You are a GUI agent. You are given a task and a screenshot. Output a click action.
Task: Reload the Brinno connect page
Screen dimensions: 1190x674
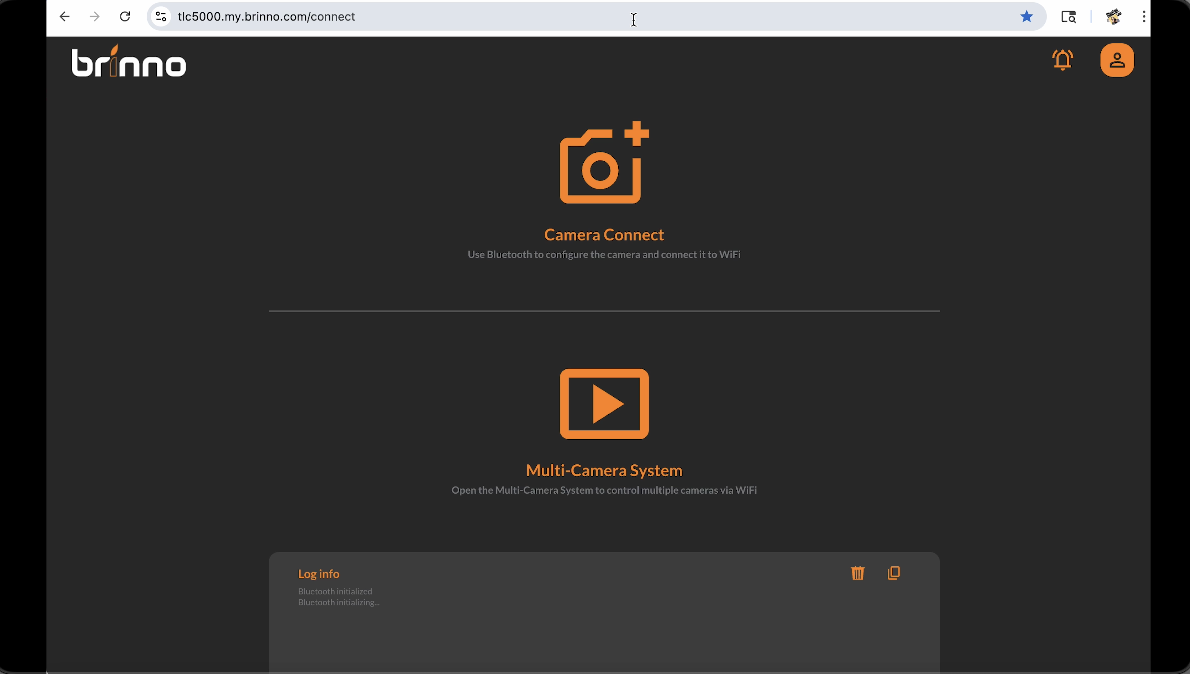(125, 17)
